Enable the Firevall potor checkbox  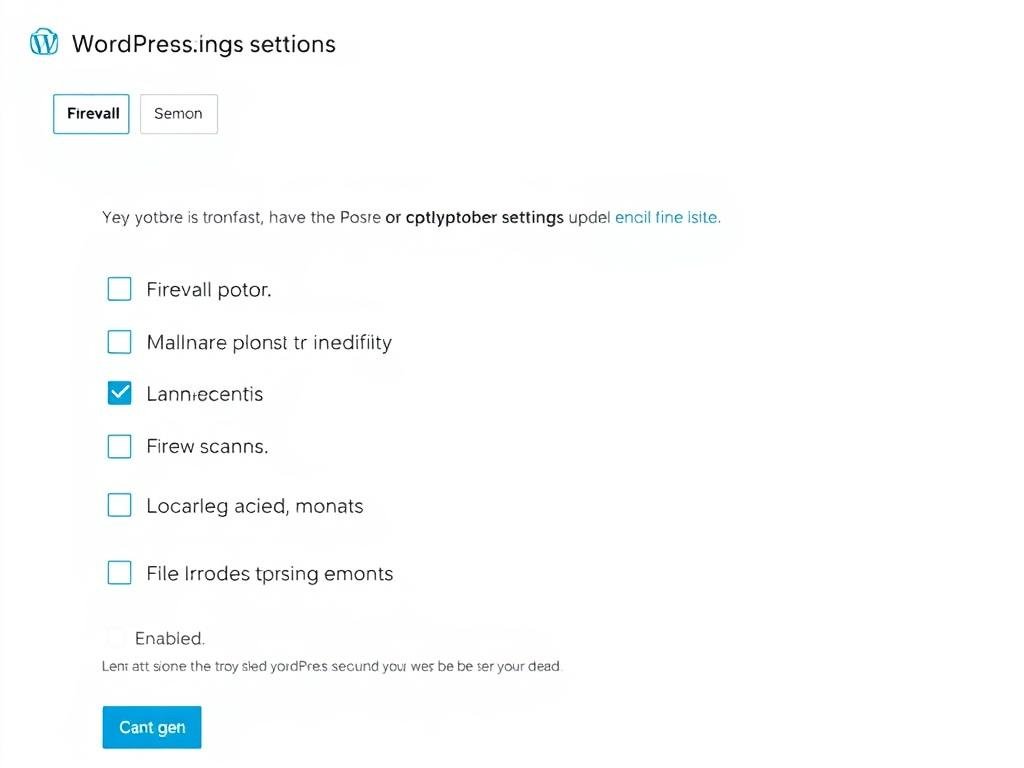(119, 288)
